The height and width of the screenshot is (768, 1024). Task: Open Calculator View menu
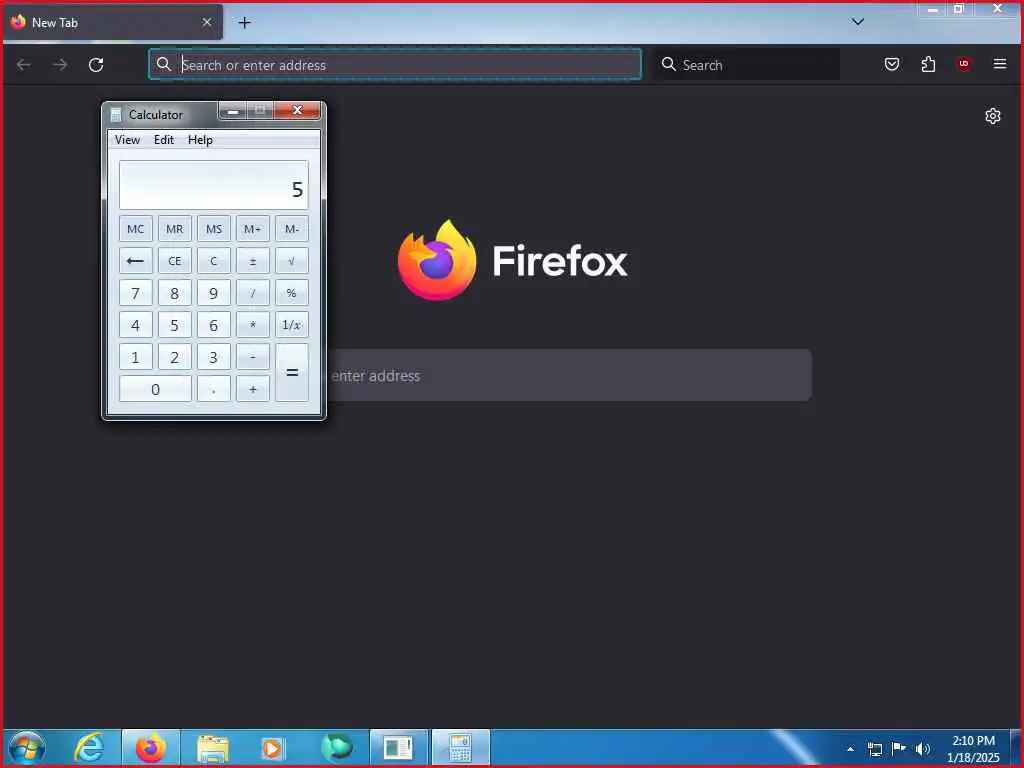127,140
